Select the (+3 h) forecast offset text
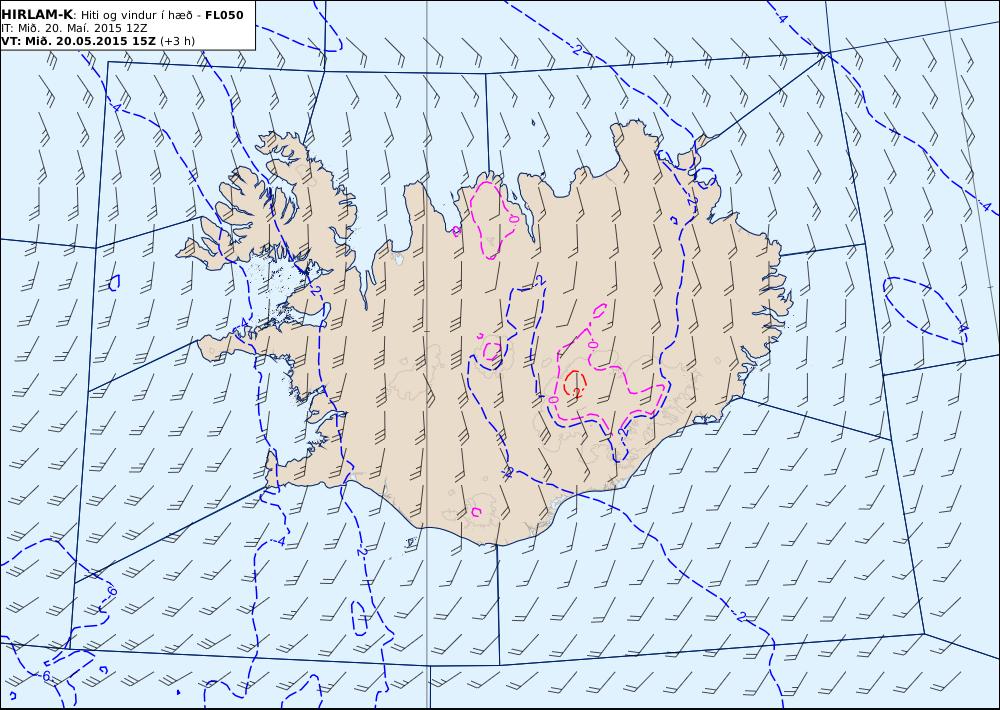This screenshot has width=1000, height=710. pos(177,41)
